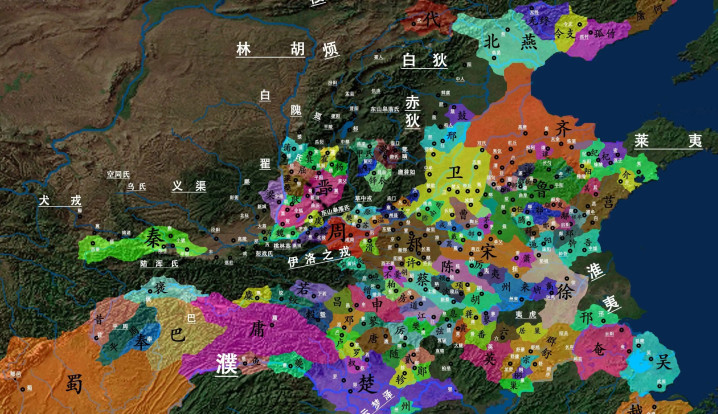Click the '随' state label

click(x=394, y=353)
